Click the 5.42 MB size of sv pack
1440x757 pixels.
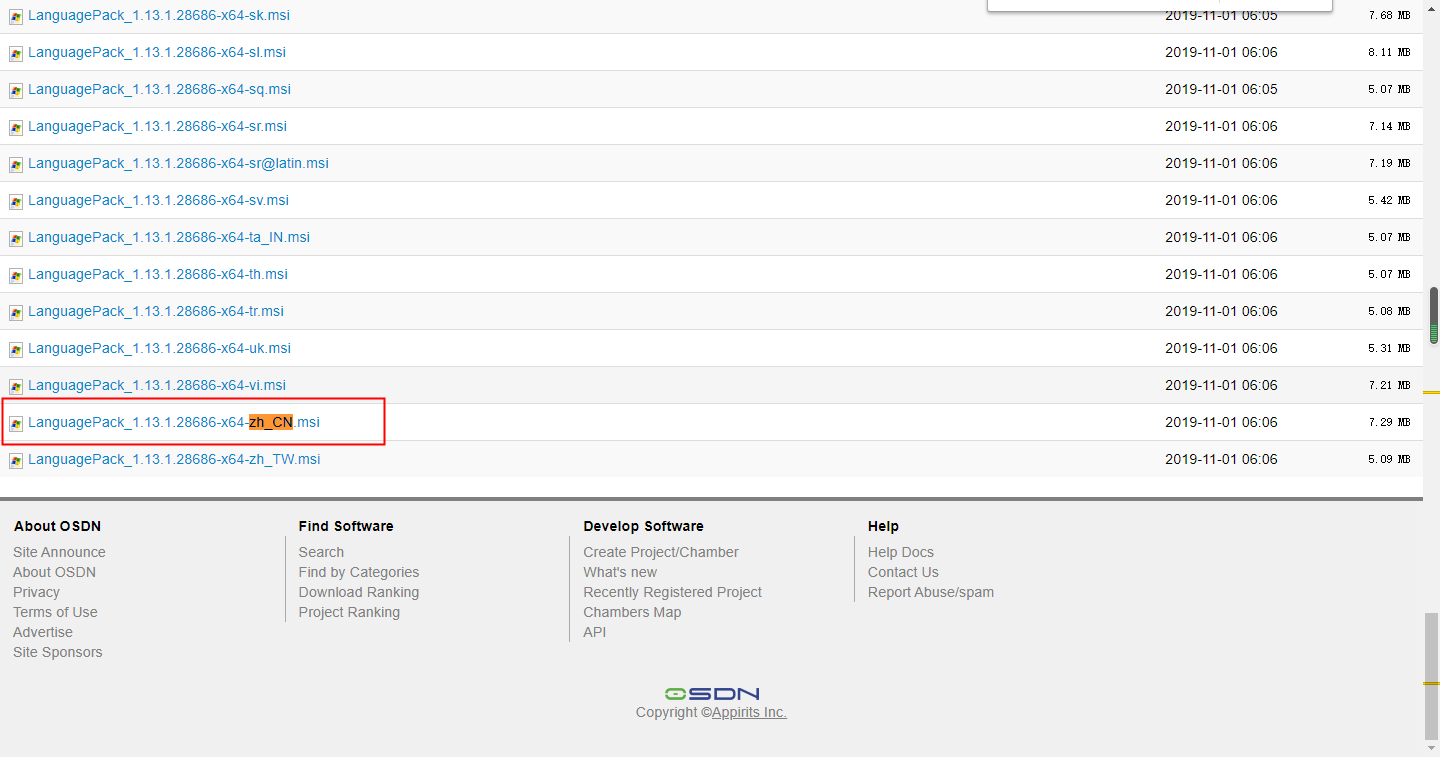[1389, 200]
